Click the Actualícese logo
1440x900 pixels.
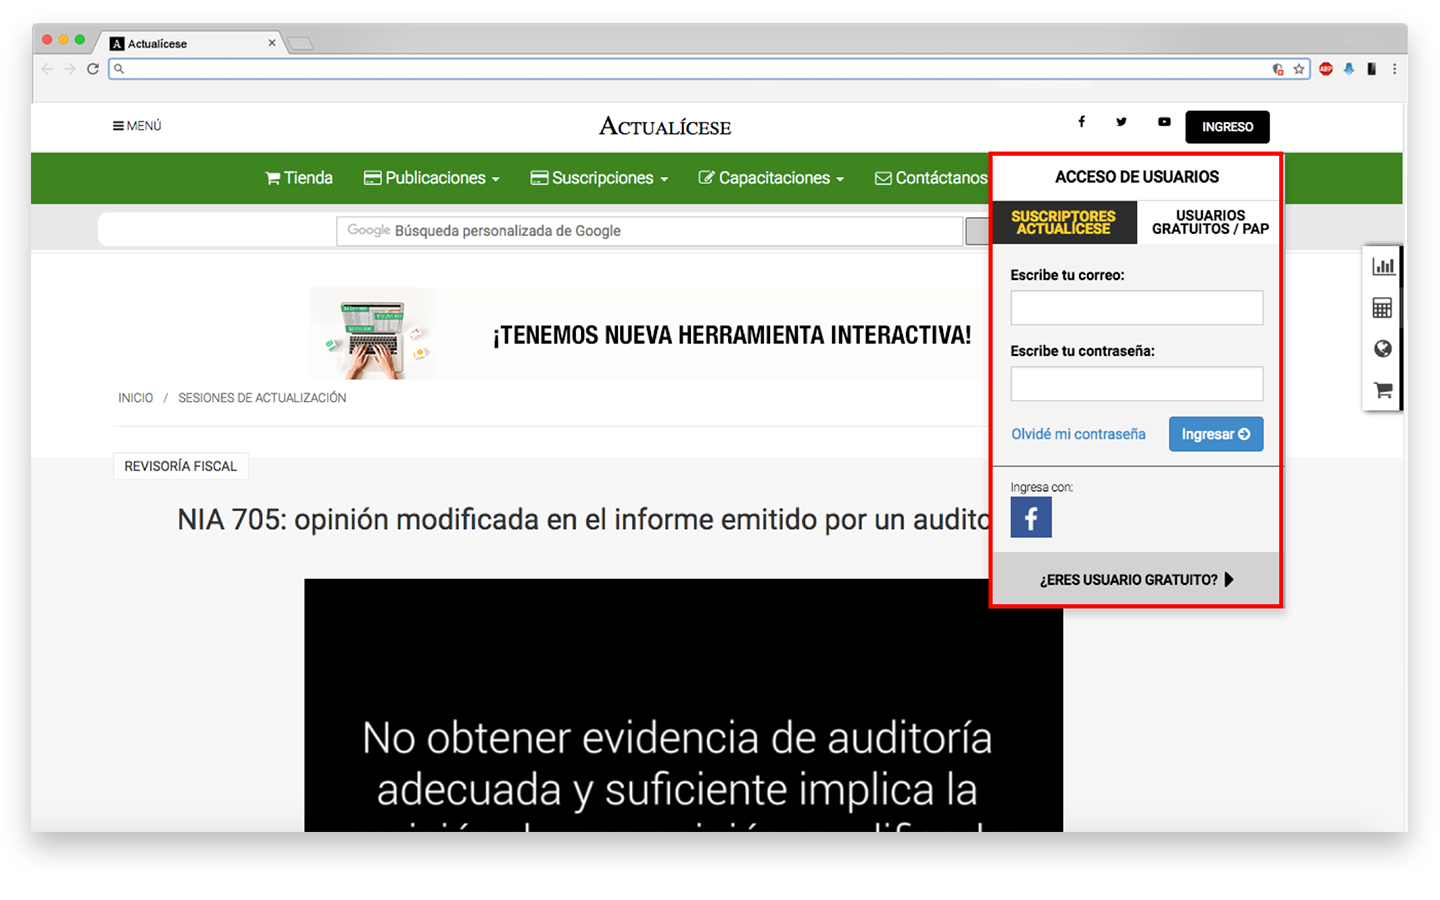point(665,127)
